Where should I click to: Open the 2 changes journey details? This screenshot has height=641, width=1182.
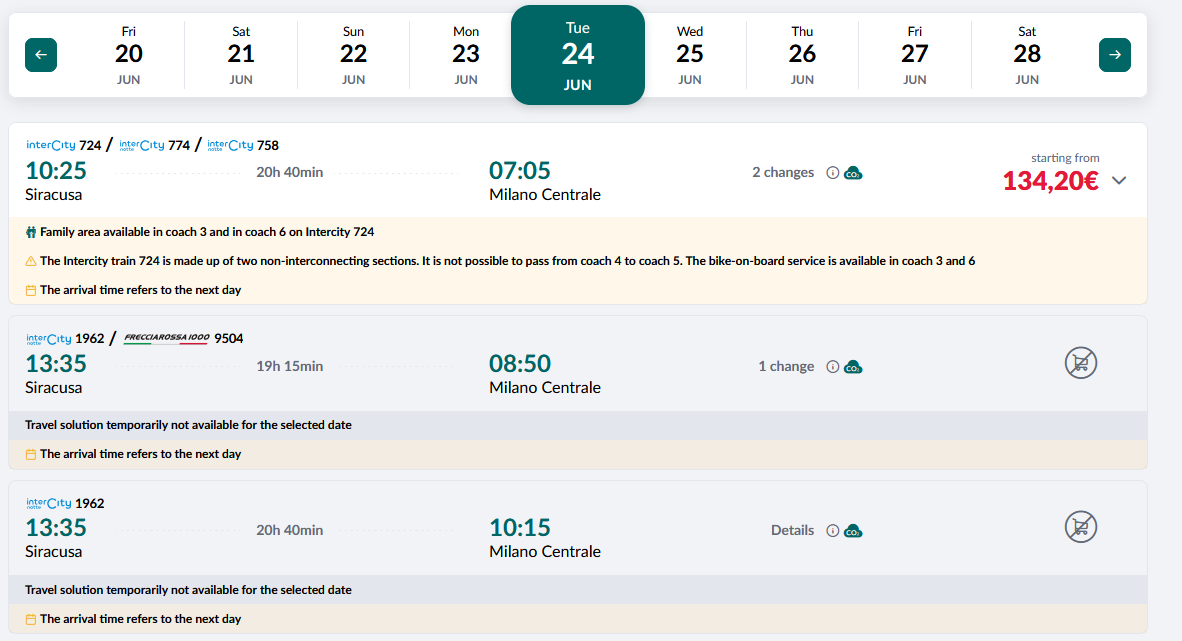782,173
